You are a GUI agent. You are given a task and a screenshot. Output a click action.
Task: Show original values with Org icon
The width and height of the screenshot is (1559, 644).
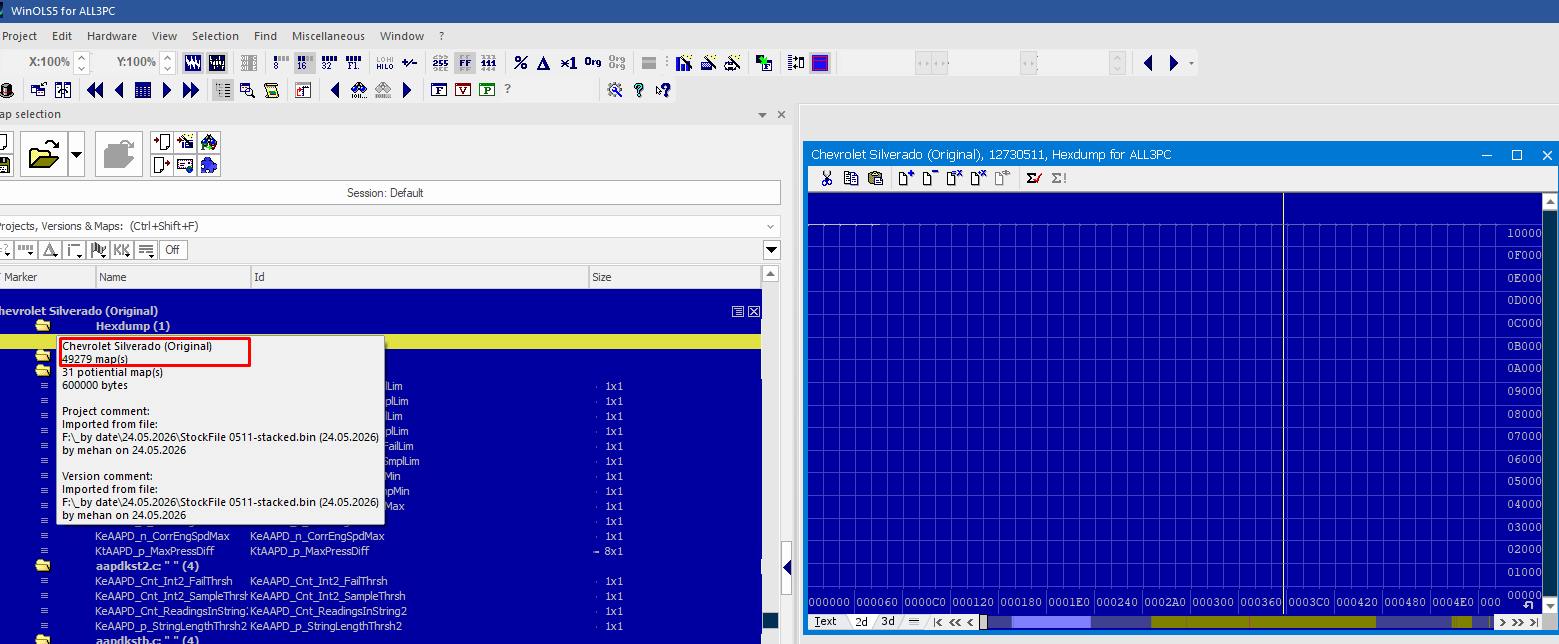[x=593, y=63]
